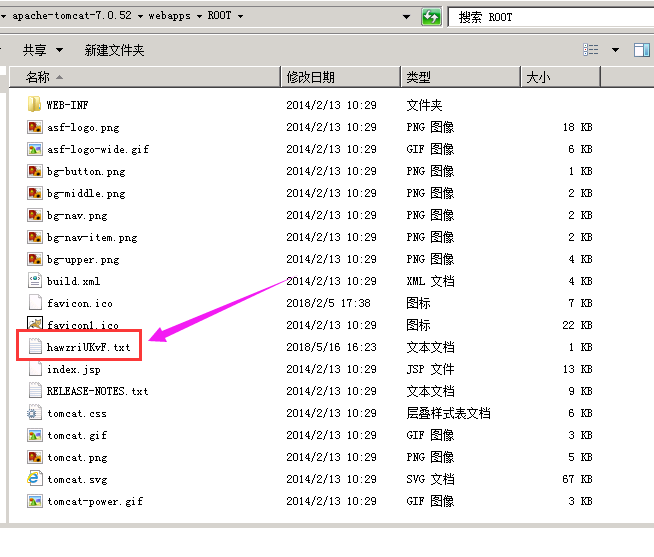The image size is (654, 557).
Task: Click the 搜索 ROOT search field
Action: point(550,17)
